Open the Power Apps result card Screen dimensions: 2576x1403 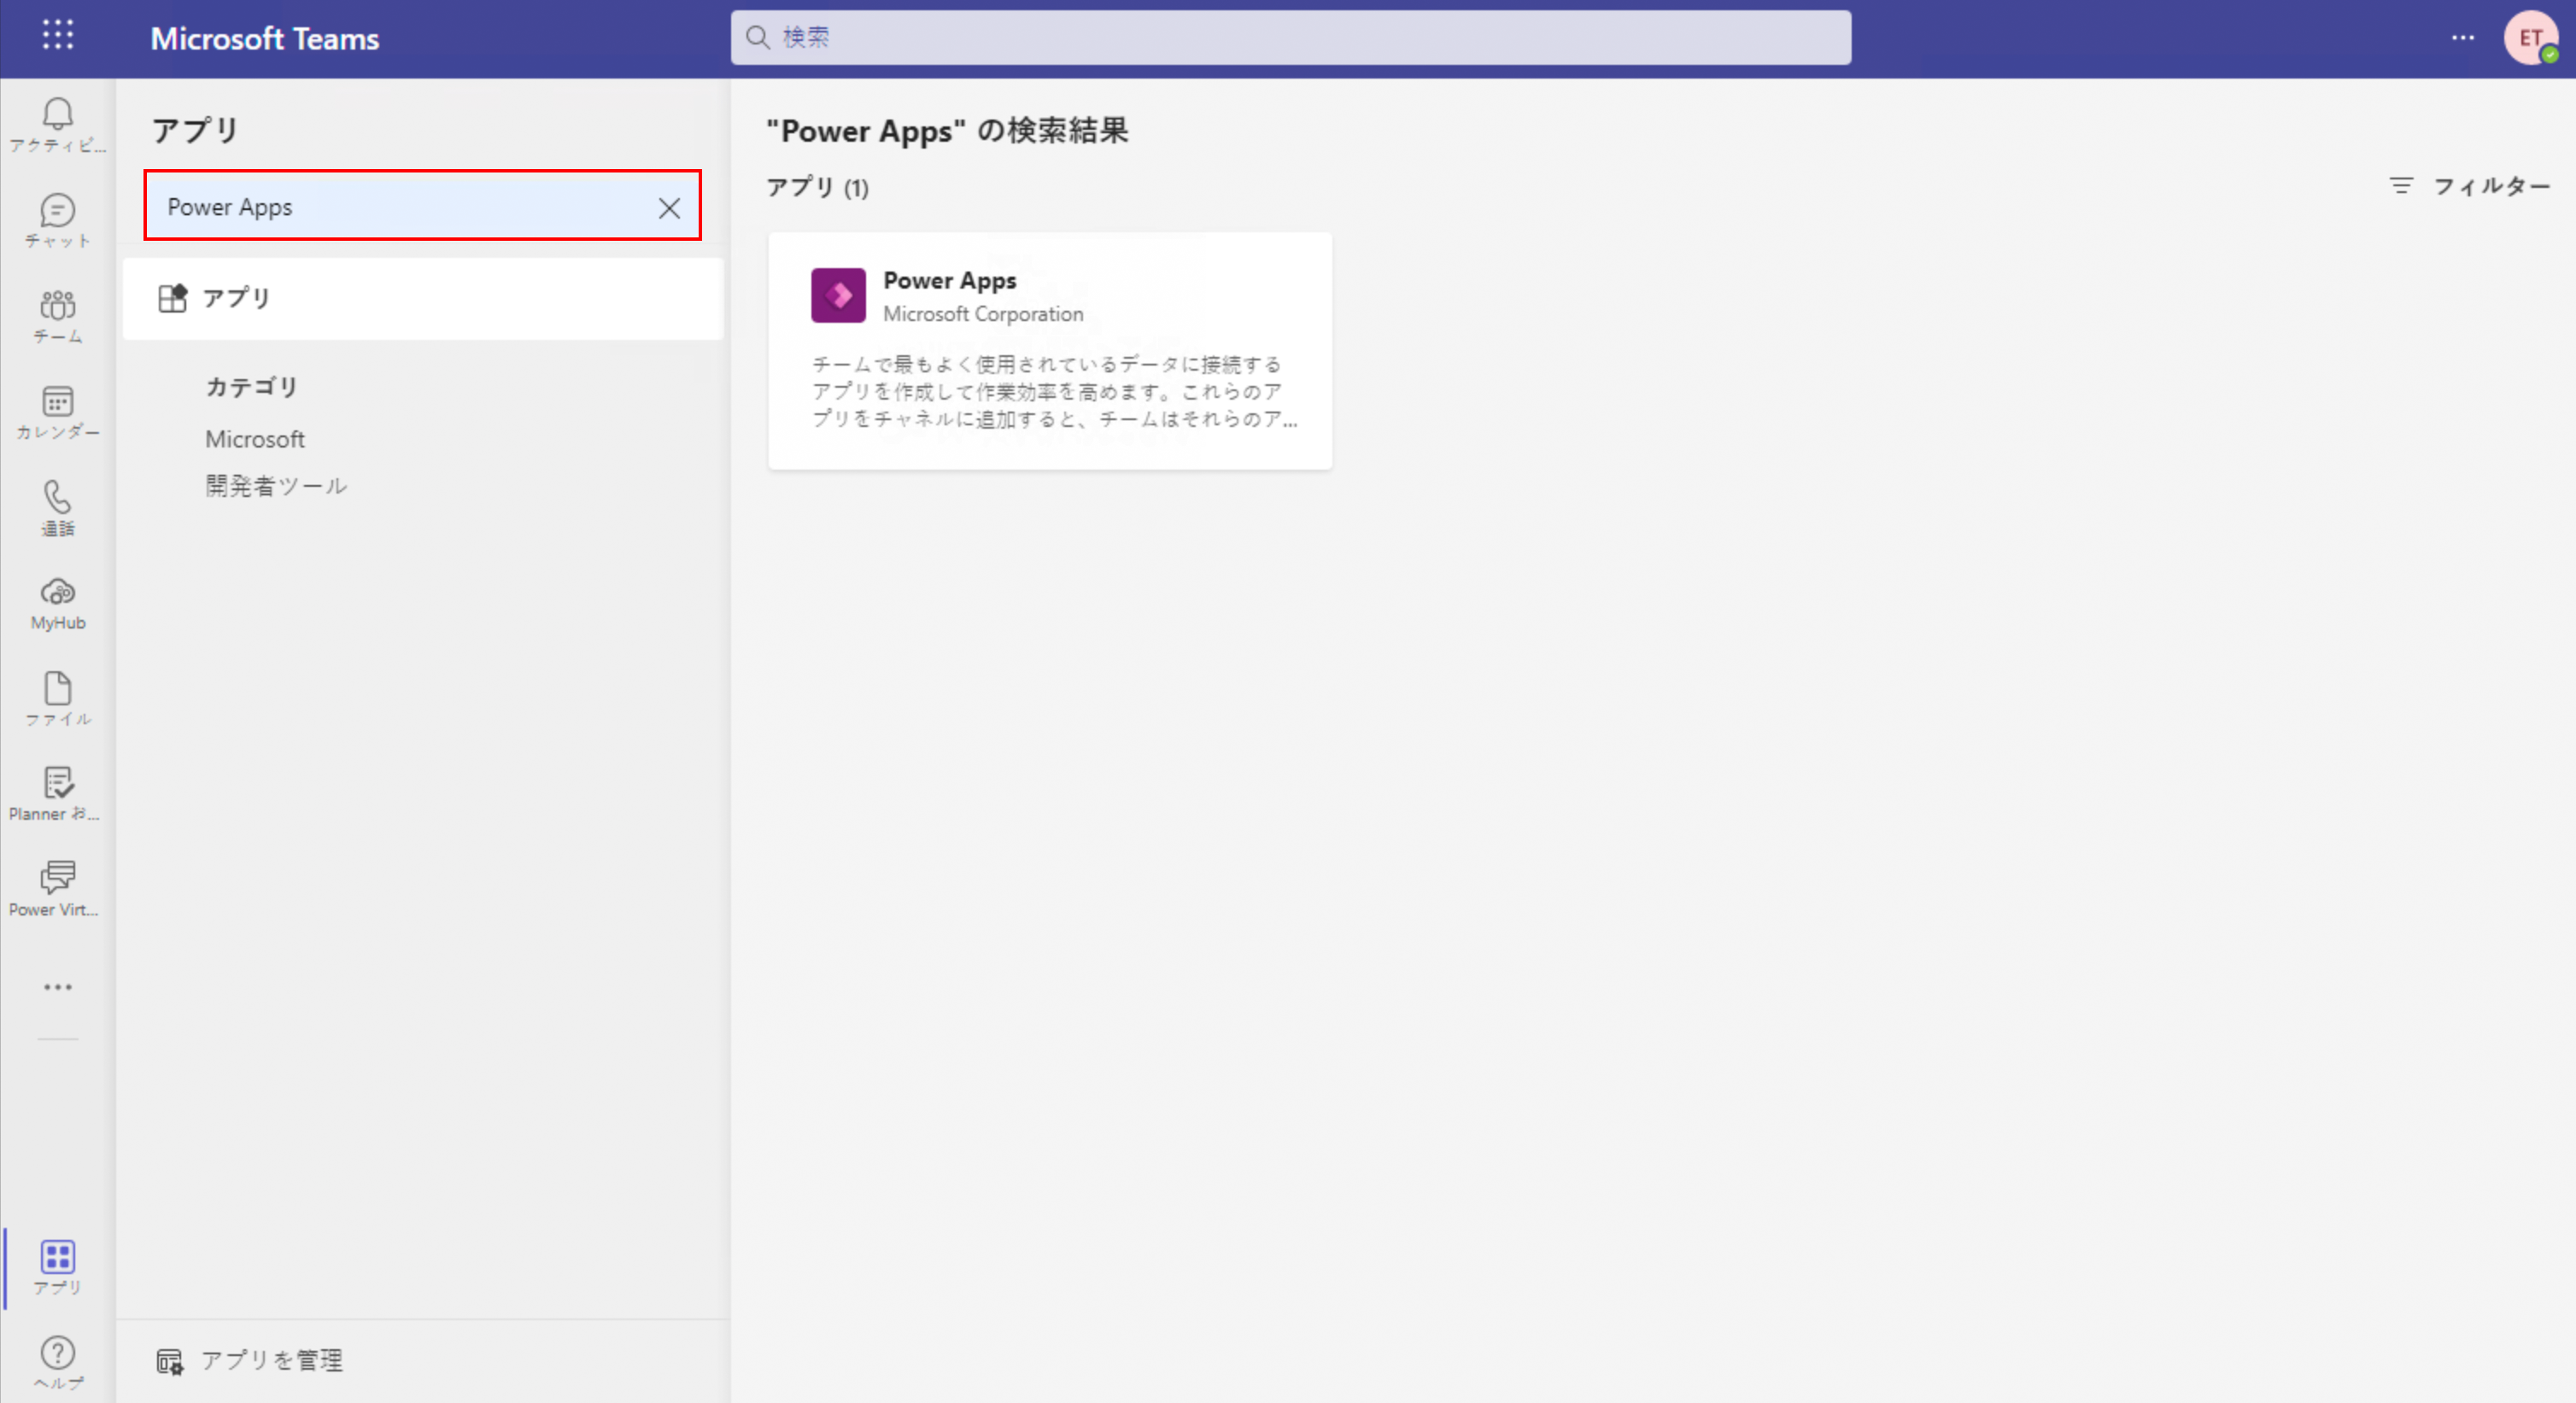(x=1049, y=350)
